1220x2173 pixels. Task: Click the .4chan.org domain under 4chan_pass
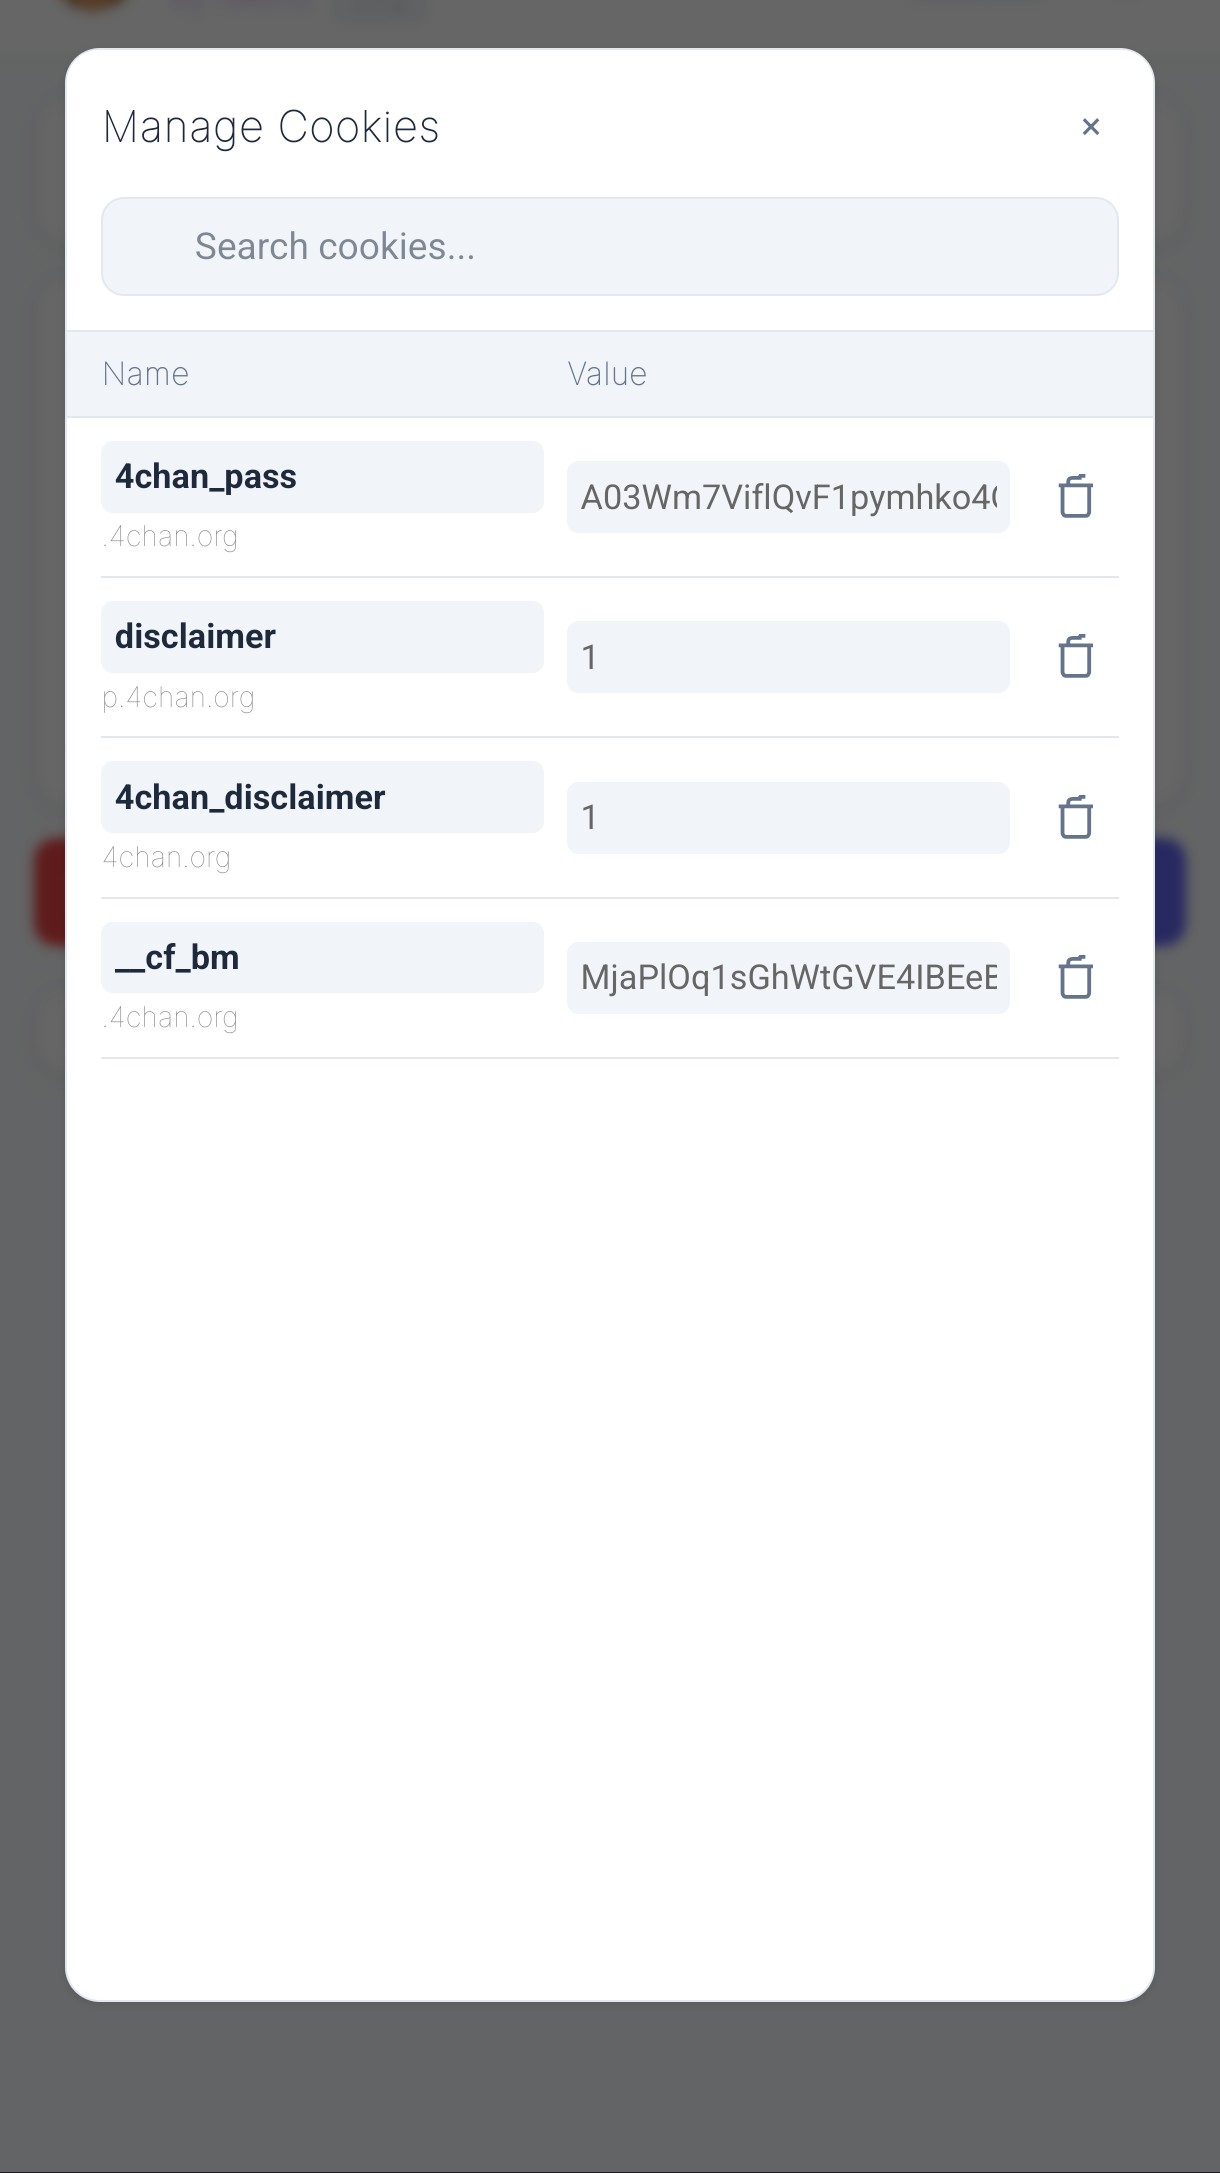(170, 537)
